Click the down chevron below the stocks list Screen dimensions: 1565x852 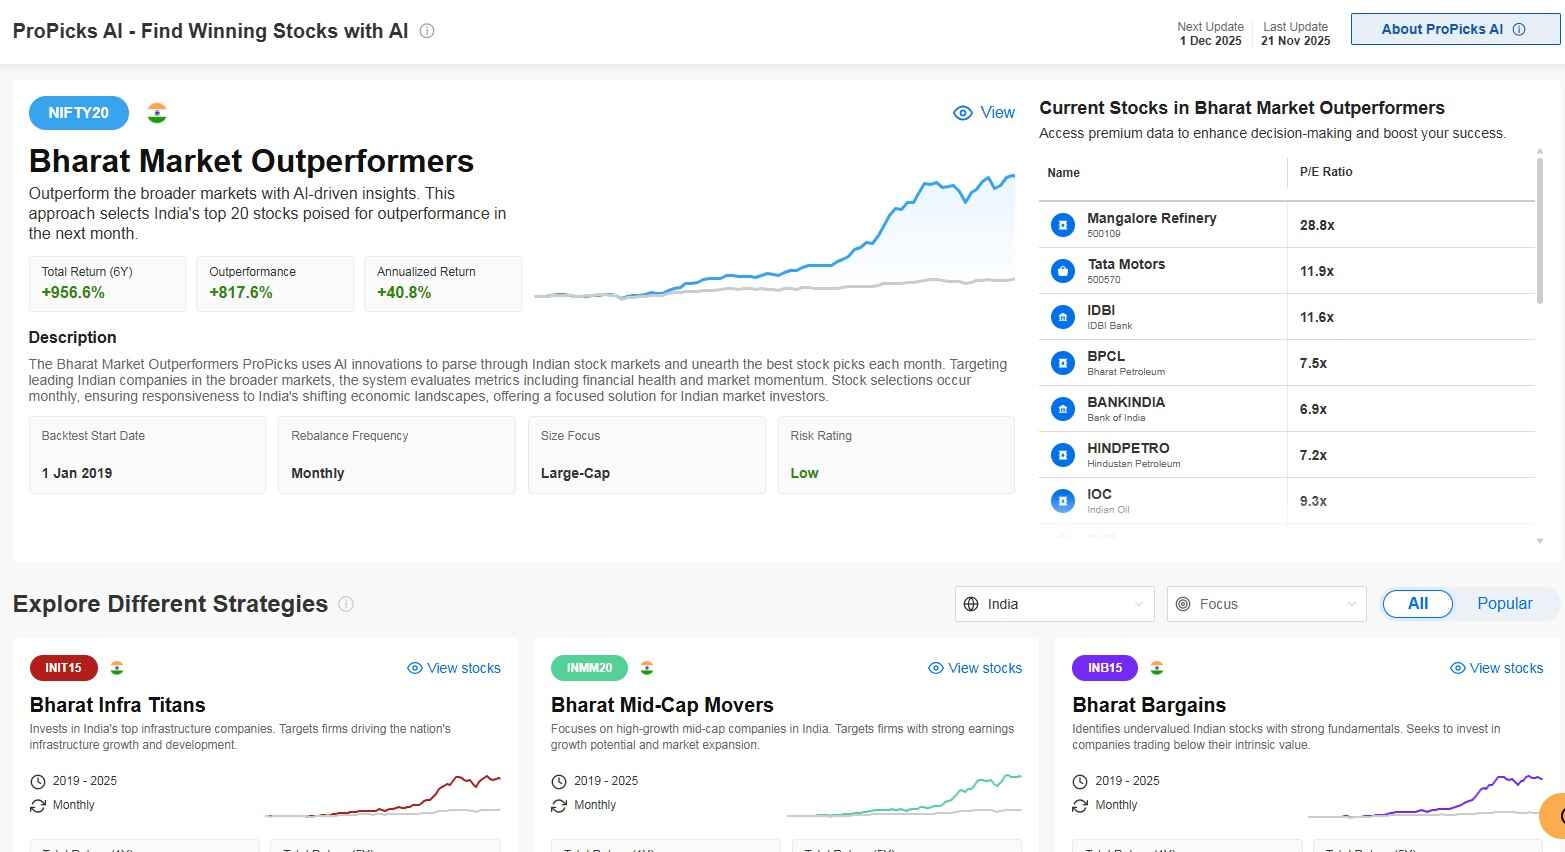coord(1542,540)
